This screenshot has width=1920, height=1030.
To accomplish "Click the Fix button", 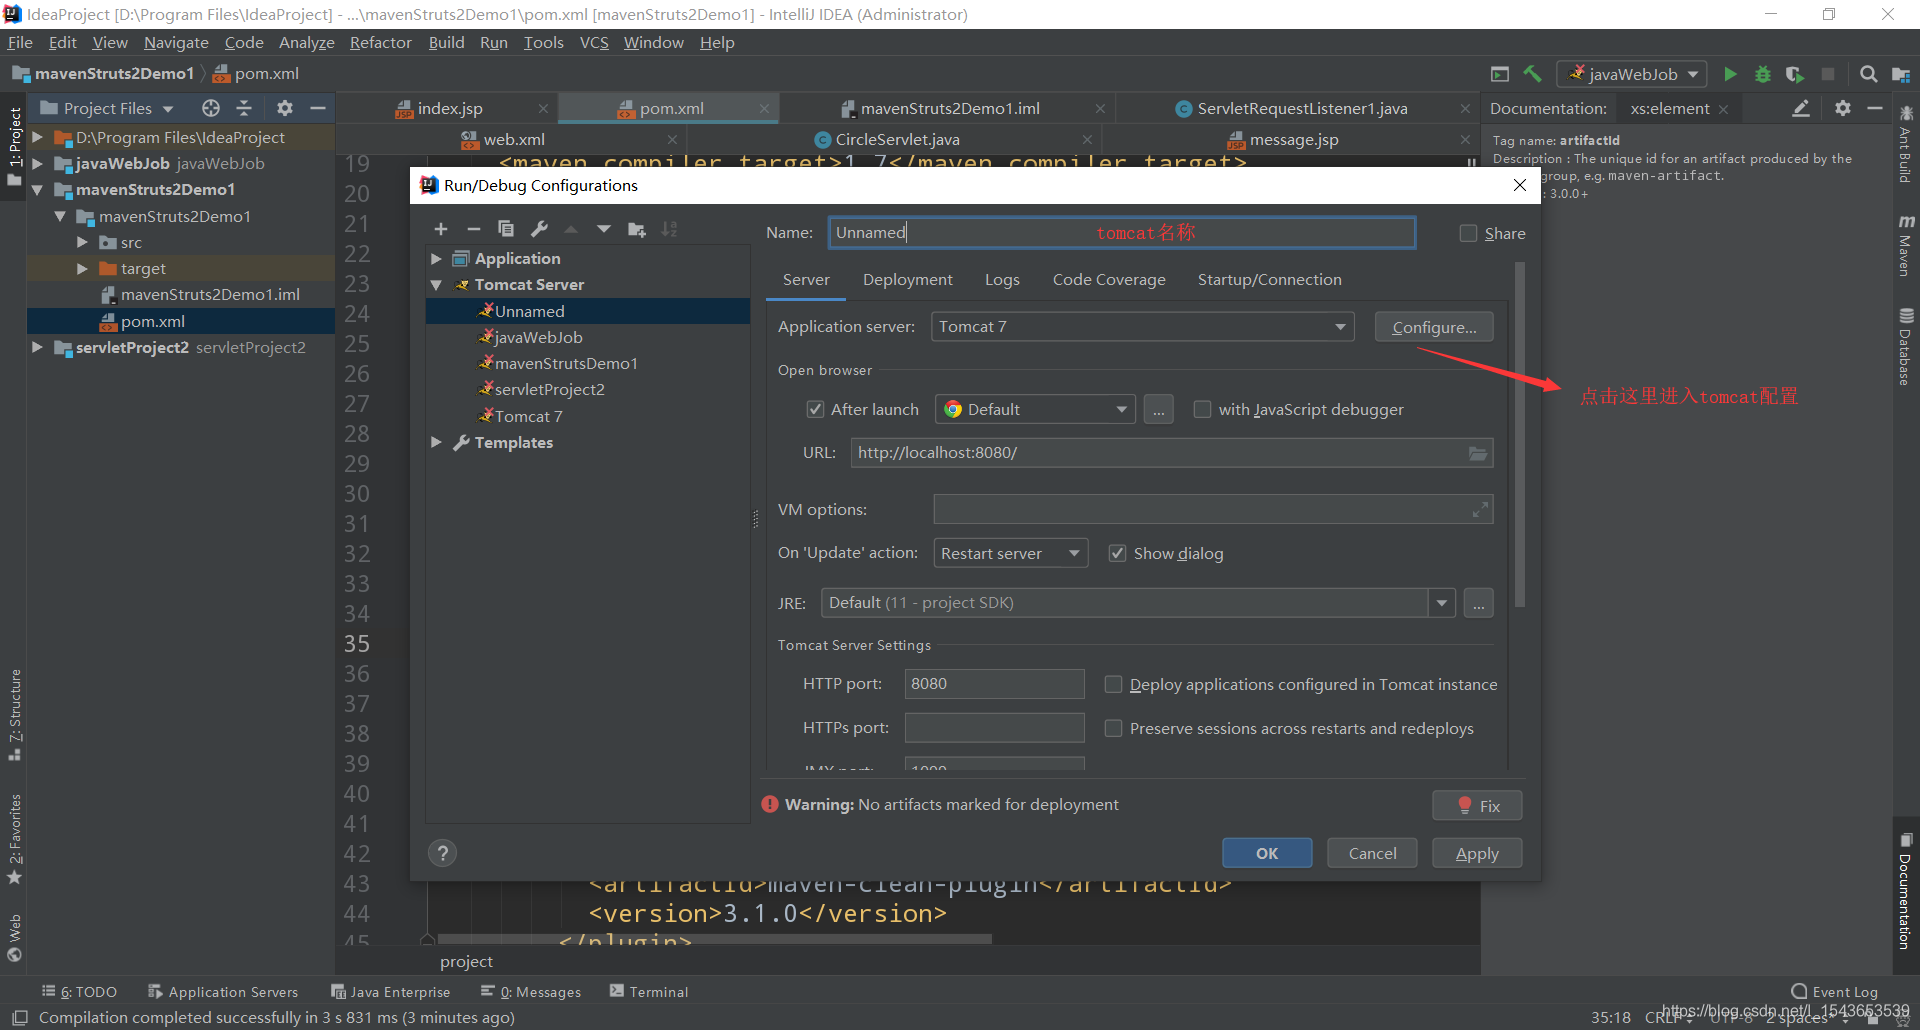I will [x=1477, y=805].
